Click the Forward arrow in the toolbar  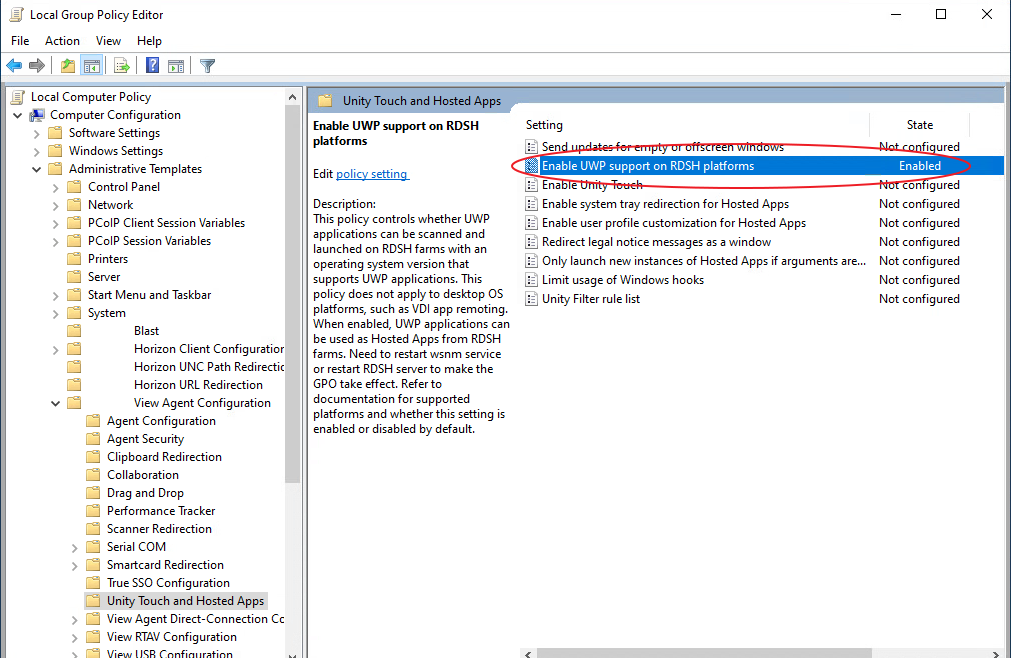click(37, 66)
